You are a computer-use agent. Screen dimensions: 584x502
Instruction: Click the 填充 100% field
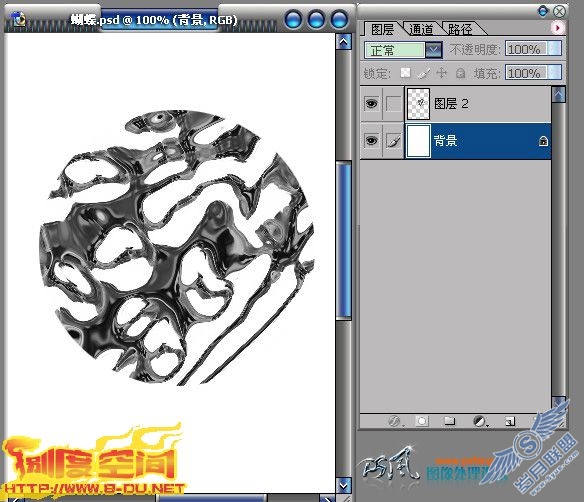tap(526, 73)
